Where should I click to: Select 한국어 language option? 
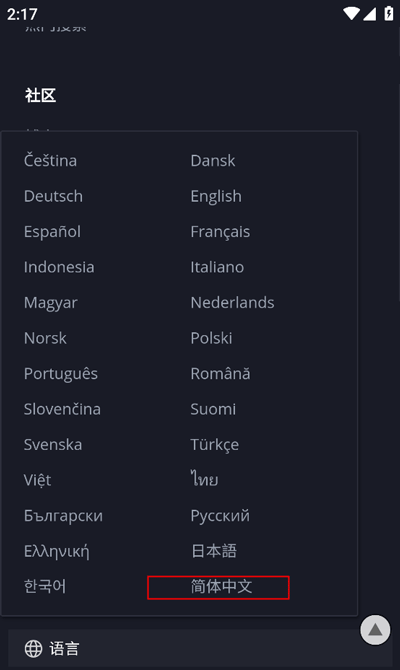click(45, 586)
